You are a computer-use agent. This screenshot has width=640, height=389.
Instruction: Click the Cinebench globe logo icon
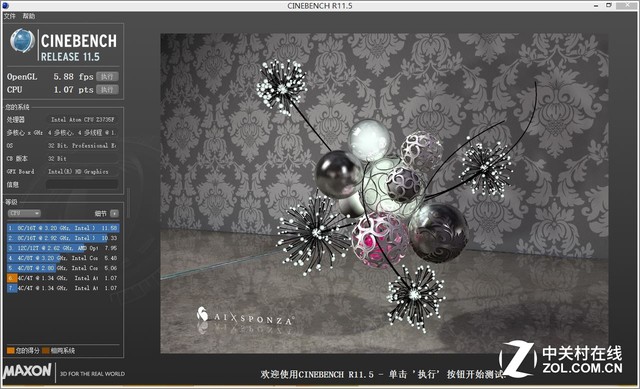(22, 41)
